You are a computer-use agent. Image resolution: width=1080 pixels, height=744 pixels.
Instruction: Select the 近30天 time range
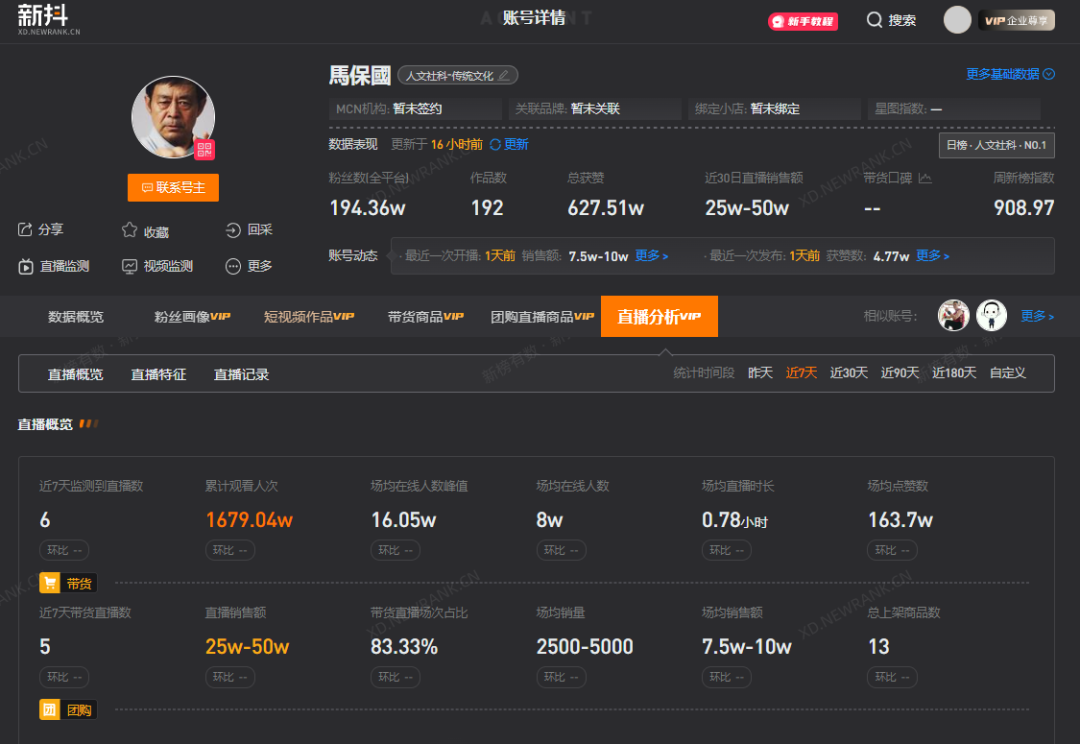pyautogui.click(x=848, y=373)
